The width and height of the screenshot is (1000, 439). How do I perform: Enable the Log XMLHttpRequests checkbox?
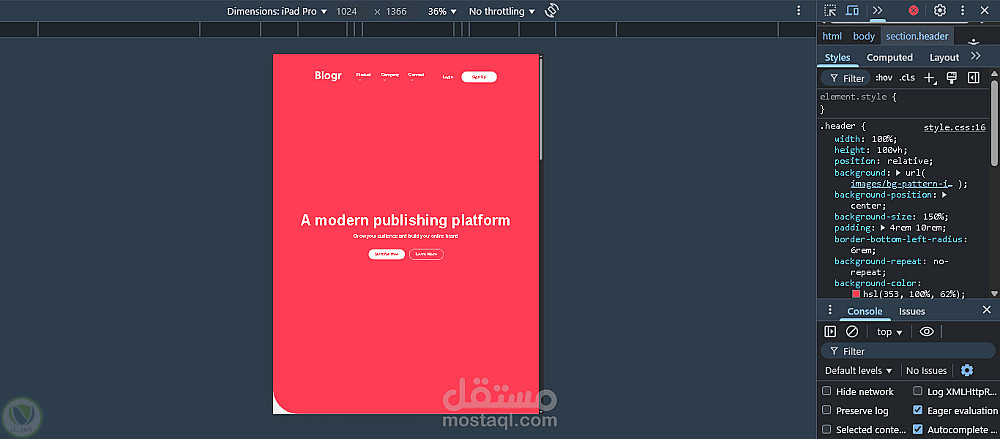pyautogui.click(x=918, y=391)
